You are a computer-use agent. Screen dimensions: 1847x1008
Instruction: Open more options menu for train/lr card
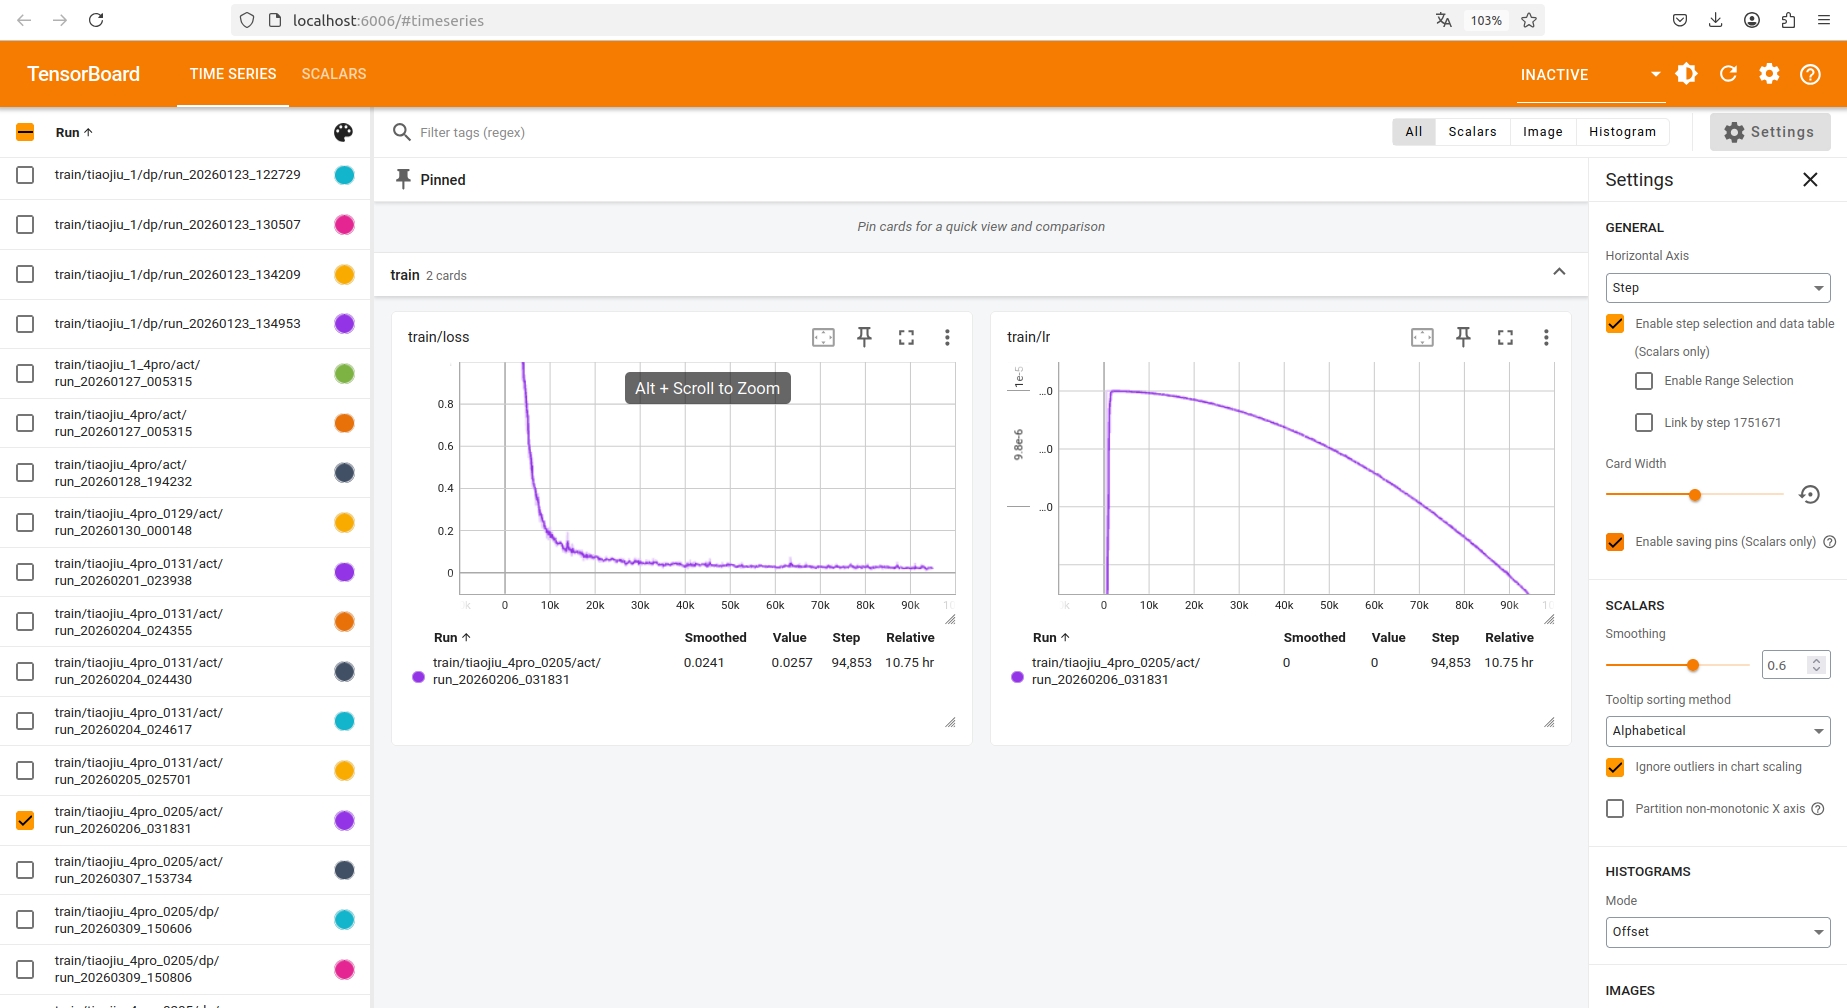coord(1546,337)
